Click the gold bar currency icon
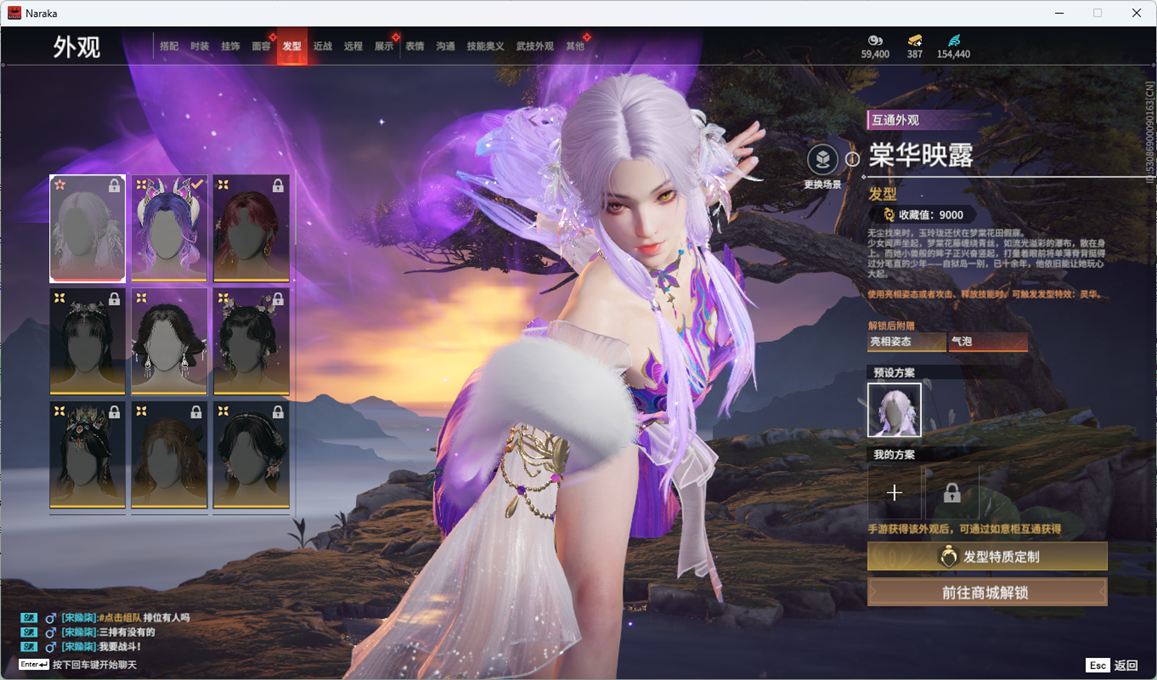The width and height of the screenshot is (1157, 680). coord(915,40)
